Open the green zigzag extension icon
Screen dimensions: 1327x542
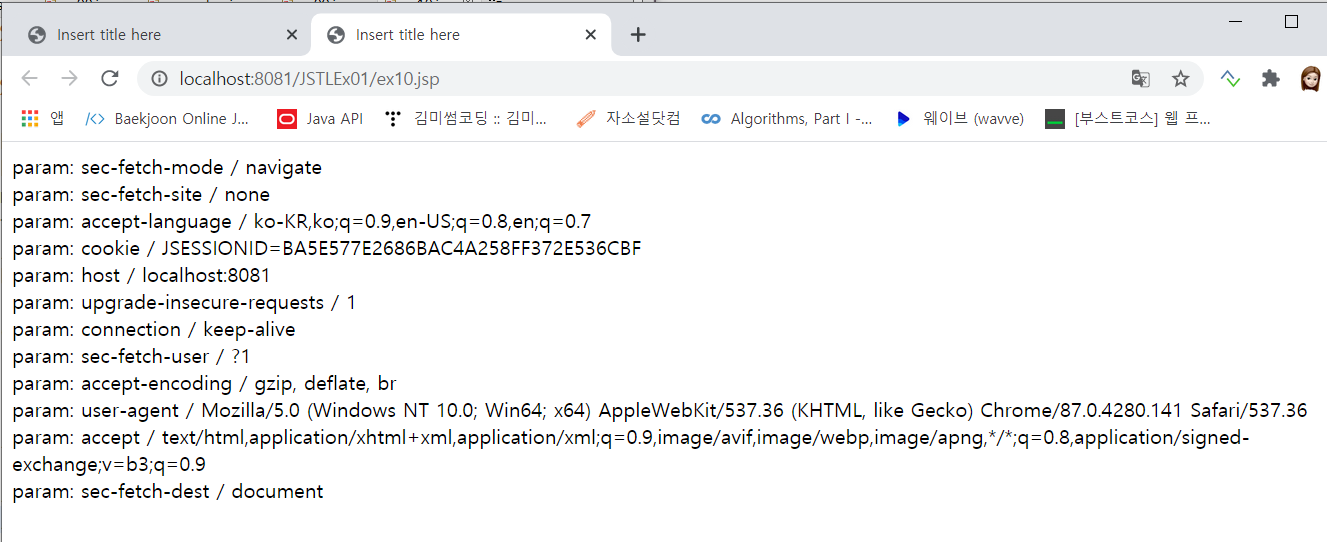[1231, 79]
